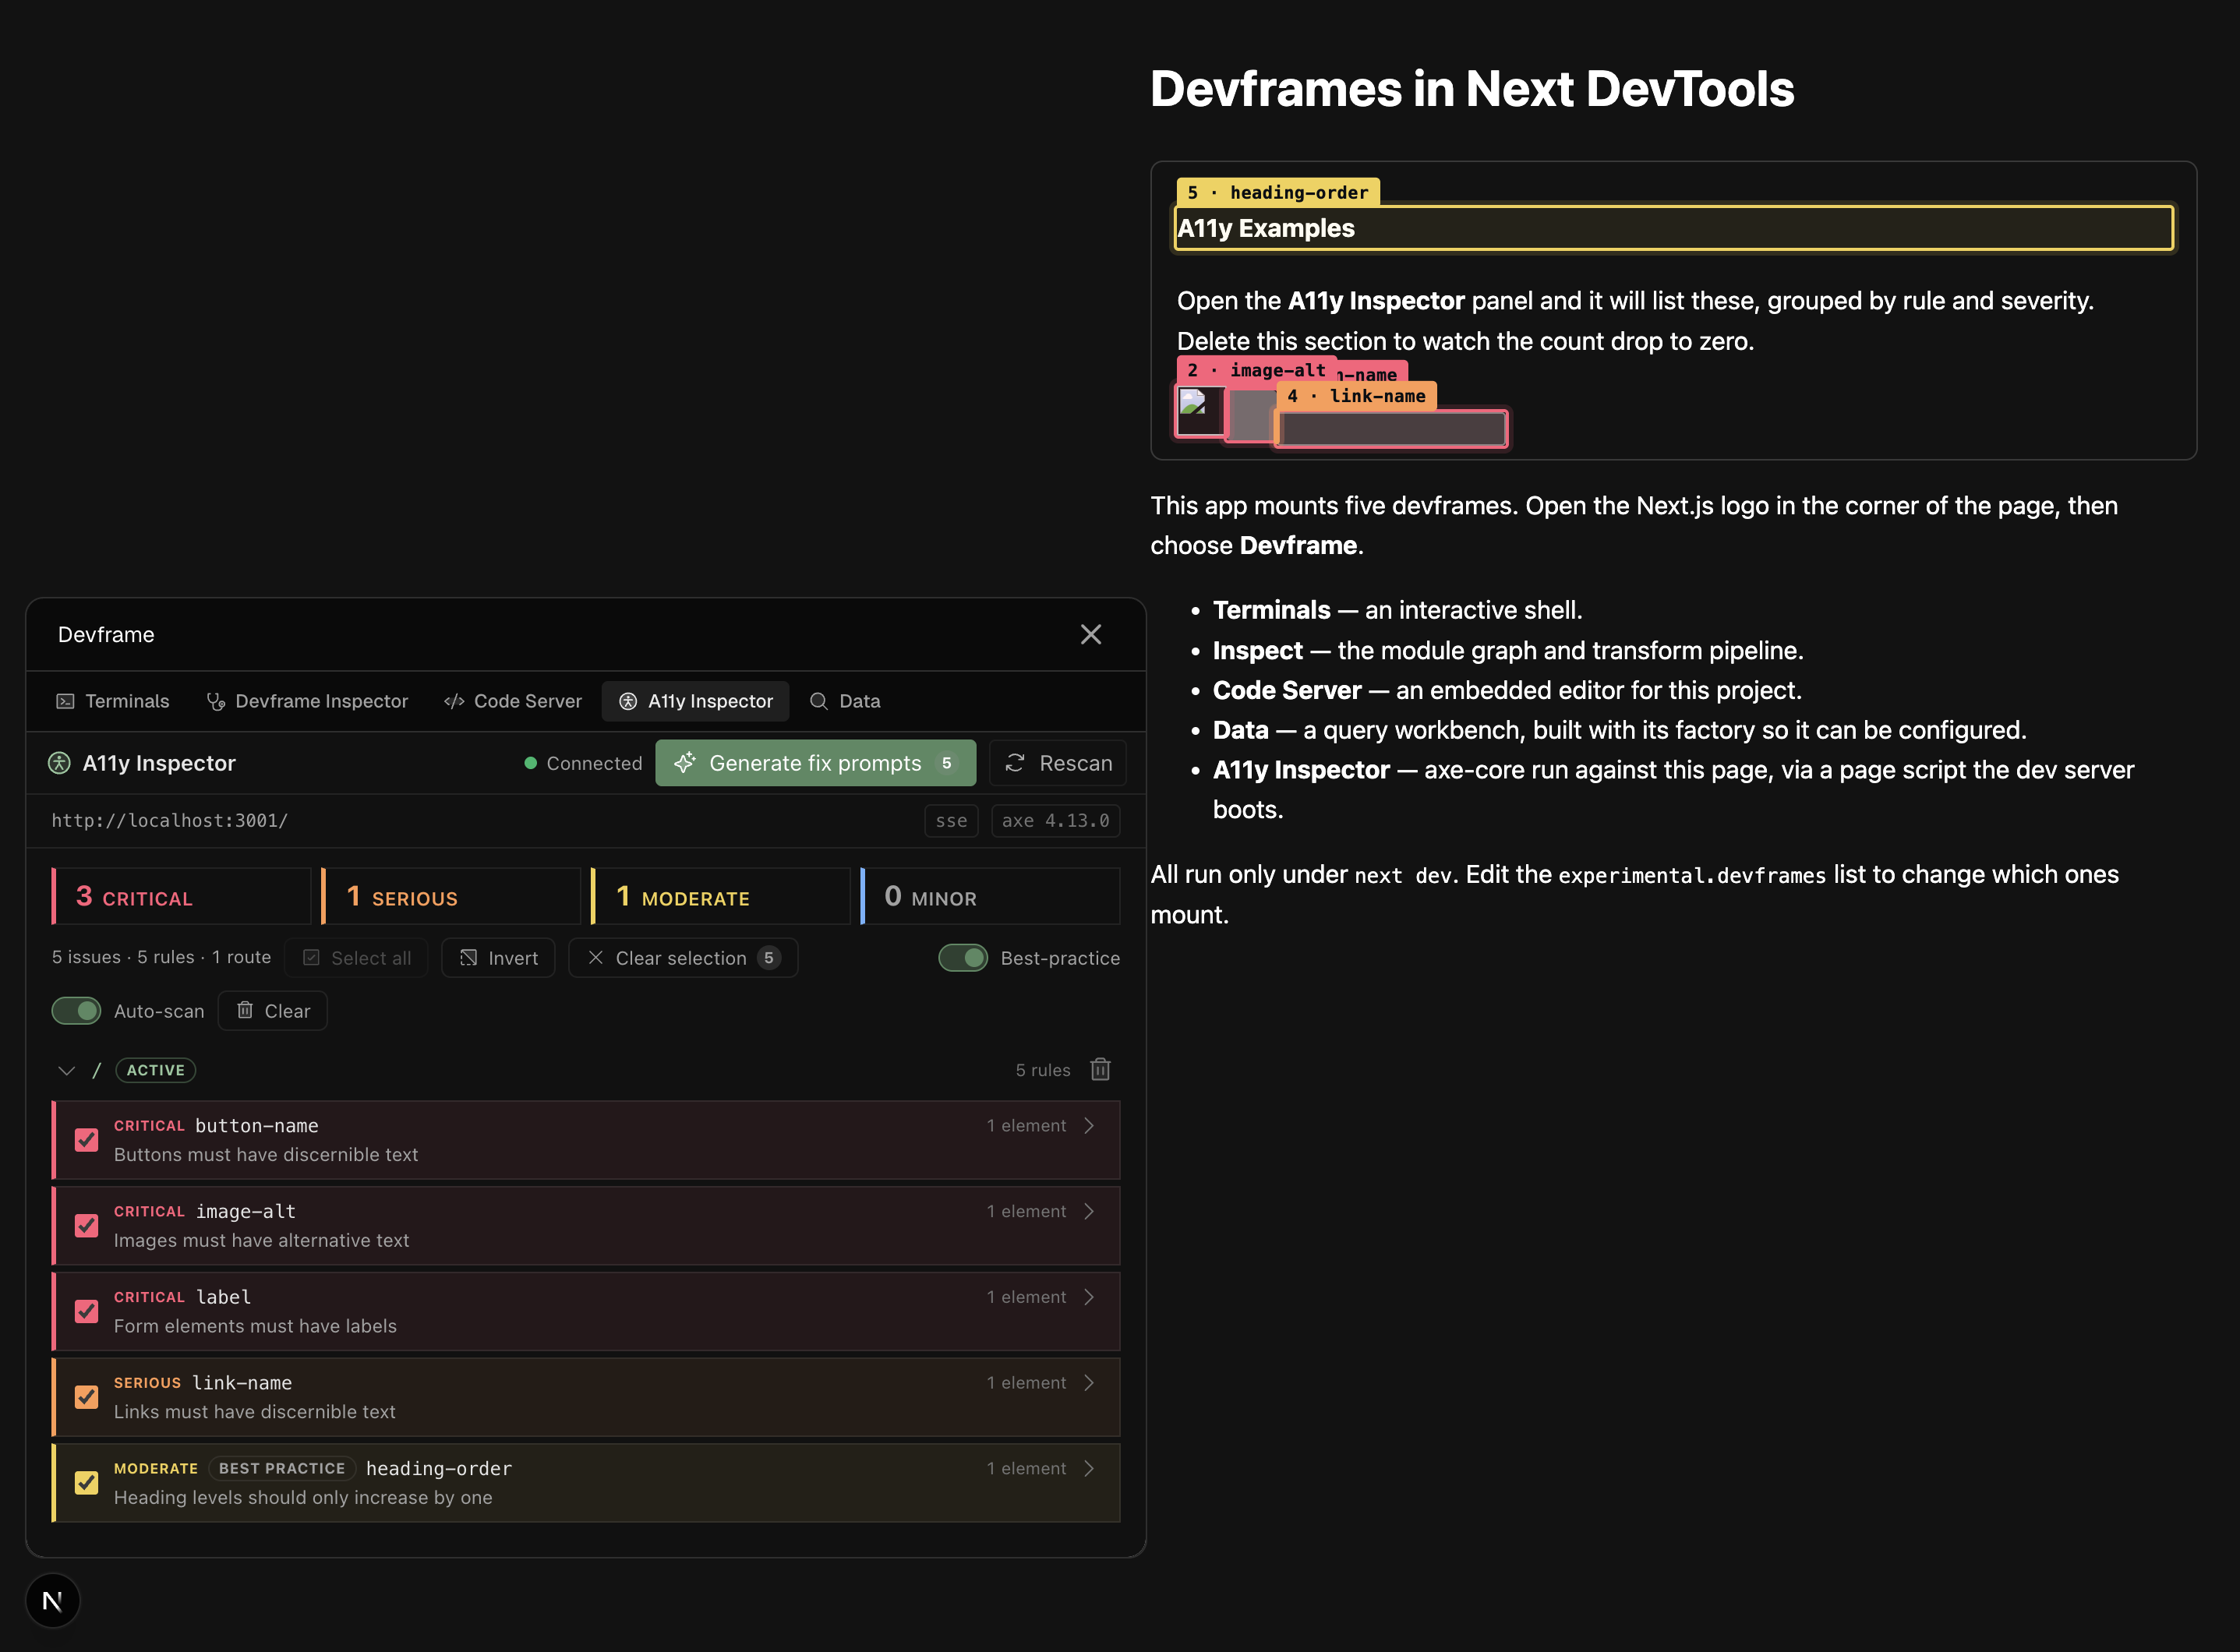Image resolution: width=2240 pixels, height=1652 pixels.
Task: Click the highlighted A11y Examples heading
Action: point(1674,228)
